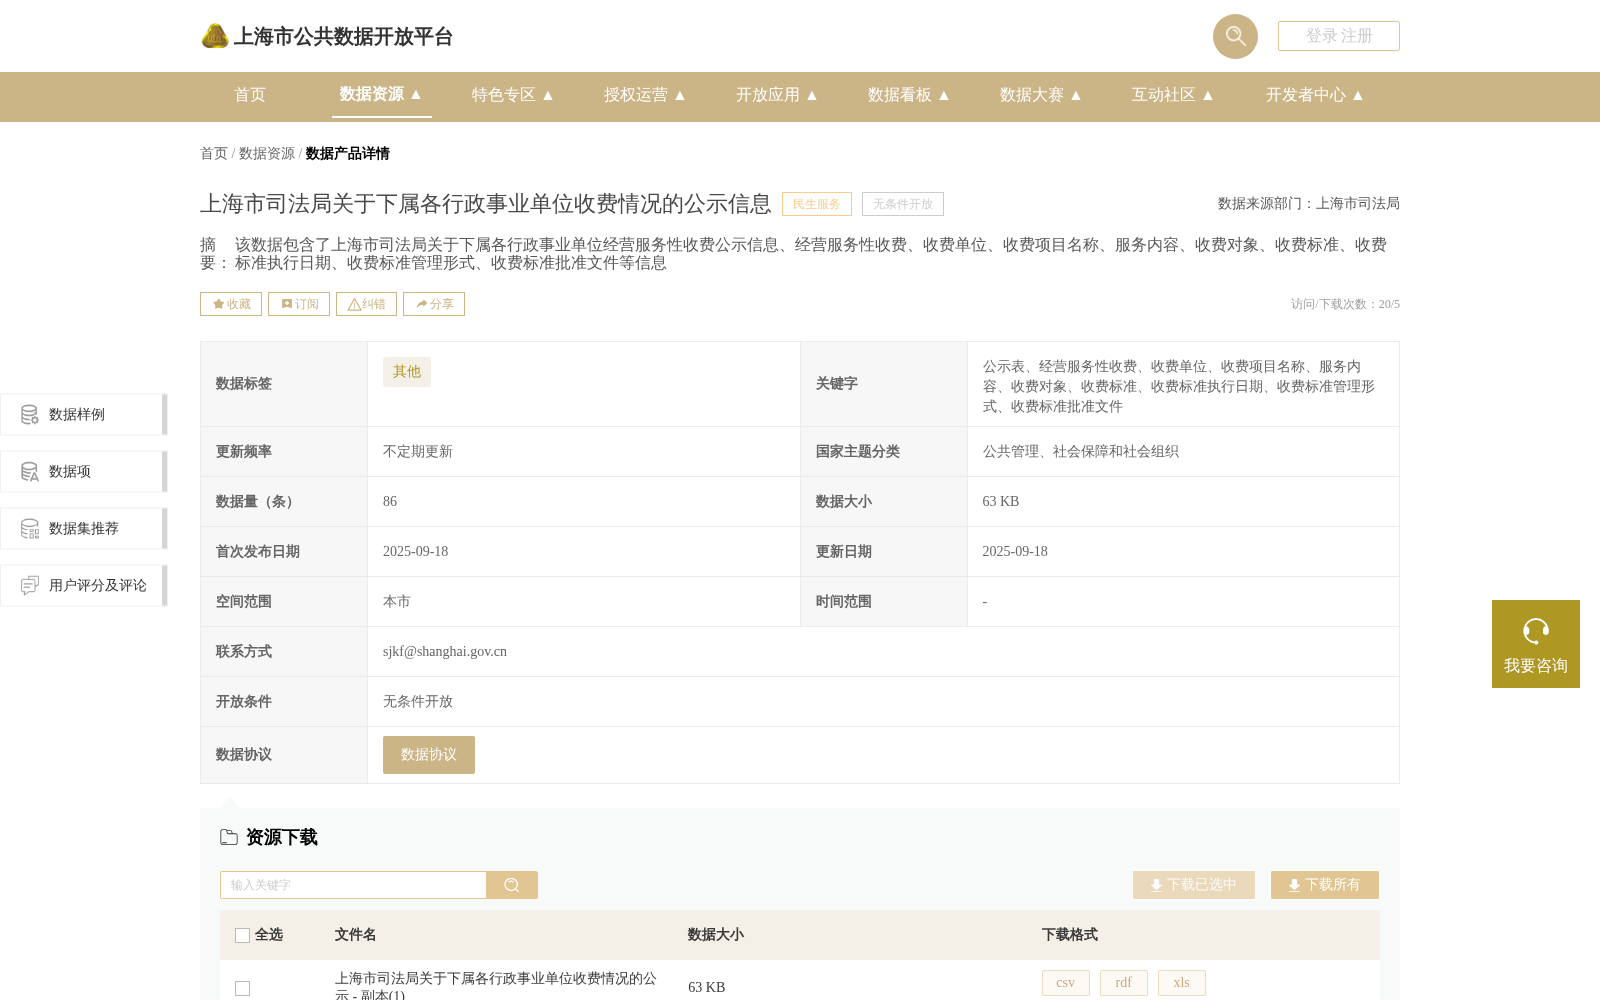Click 下载已选中 button

[1194, 885]
